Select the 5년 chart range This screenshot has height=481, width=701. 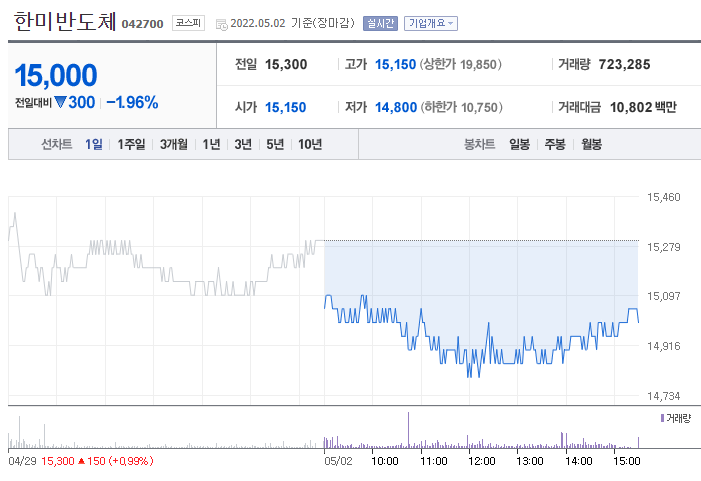point(275,144)
